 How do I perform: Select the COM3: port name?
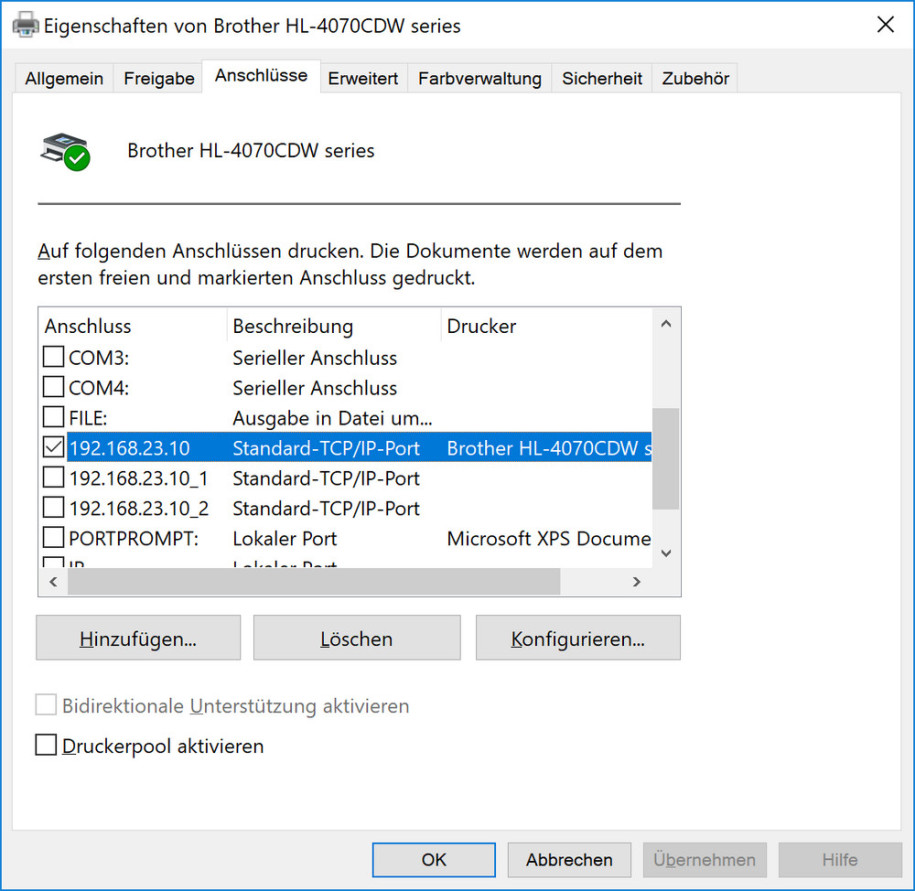coord(99,357)
